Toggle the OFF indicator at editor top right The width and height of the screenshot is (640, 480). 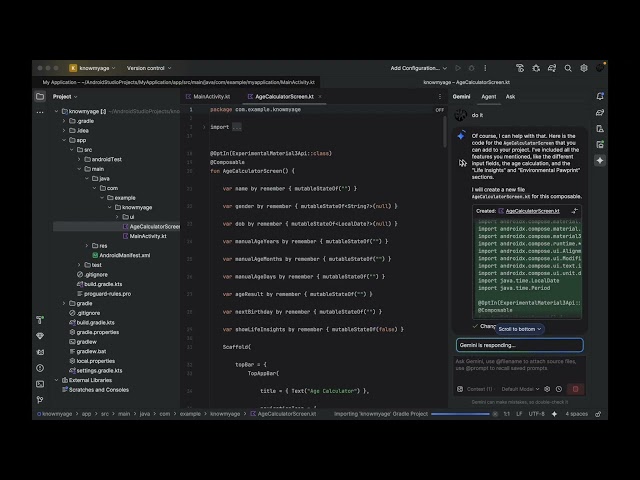click(x=439, y=110)
